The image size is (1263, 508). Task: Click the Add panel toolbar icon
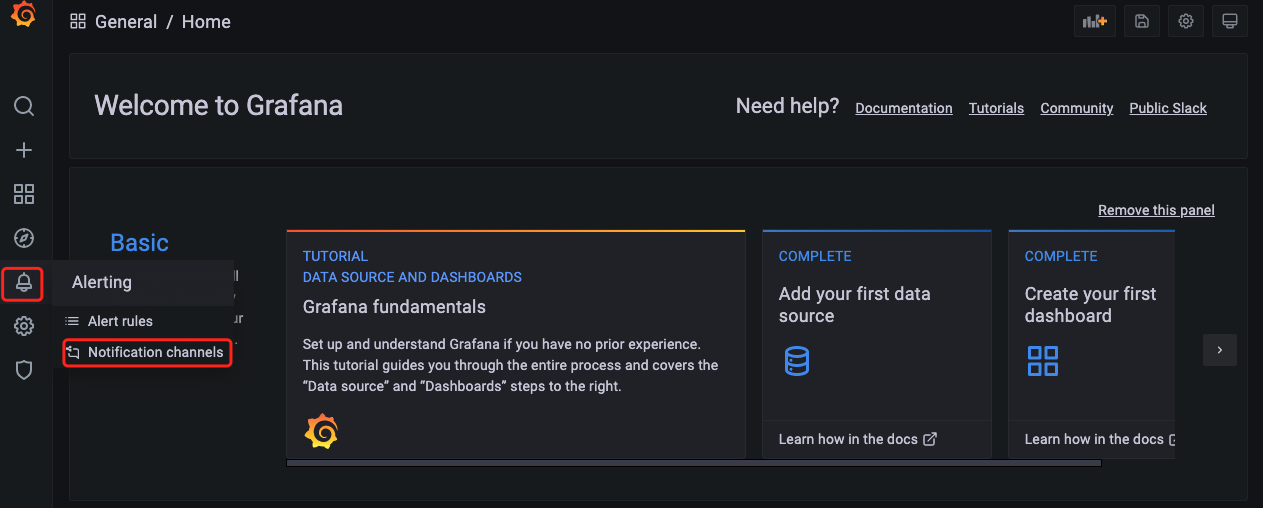[x=1094, y=21]
